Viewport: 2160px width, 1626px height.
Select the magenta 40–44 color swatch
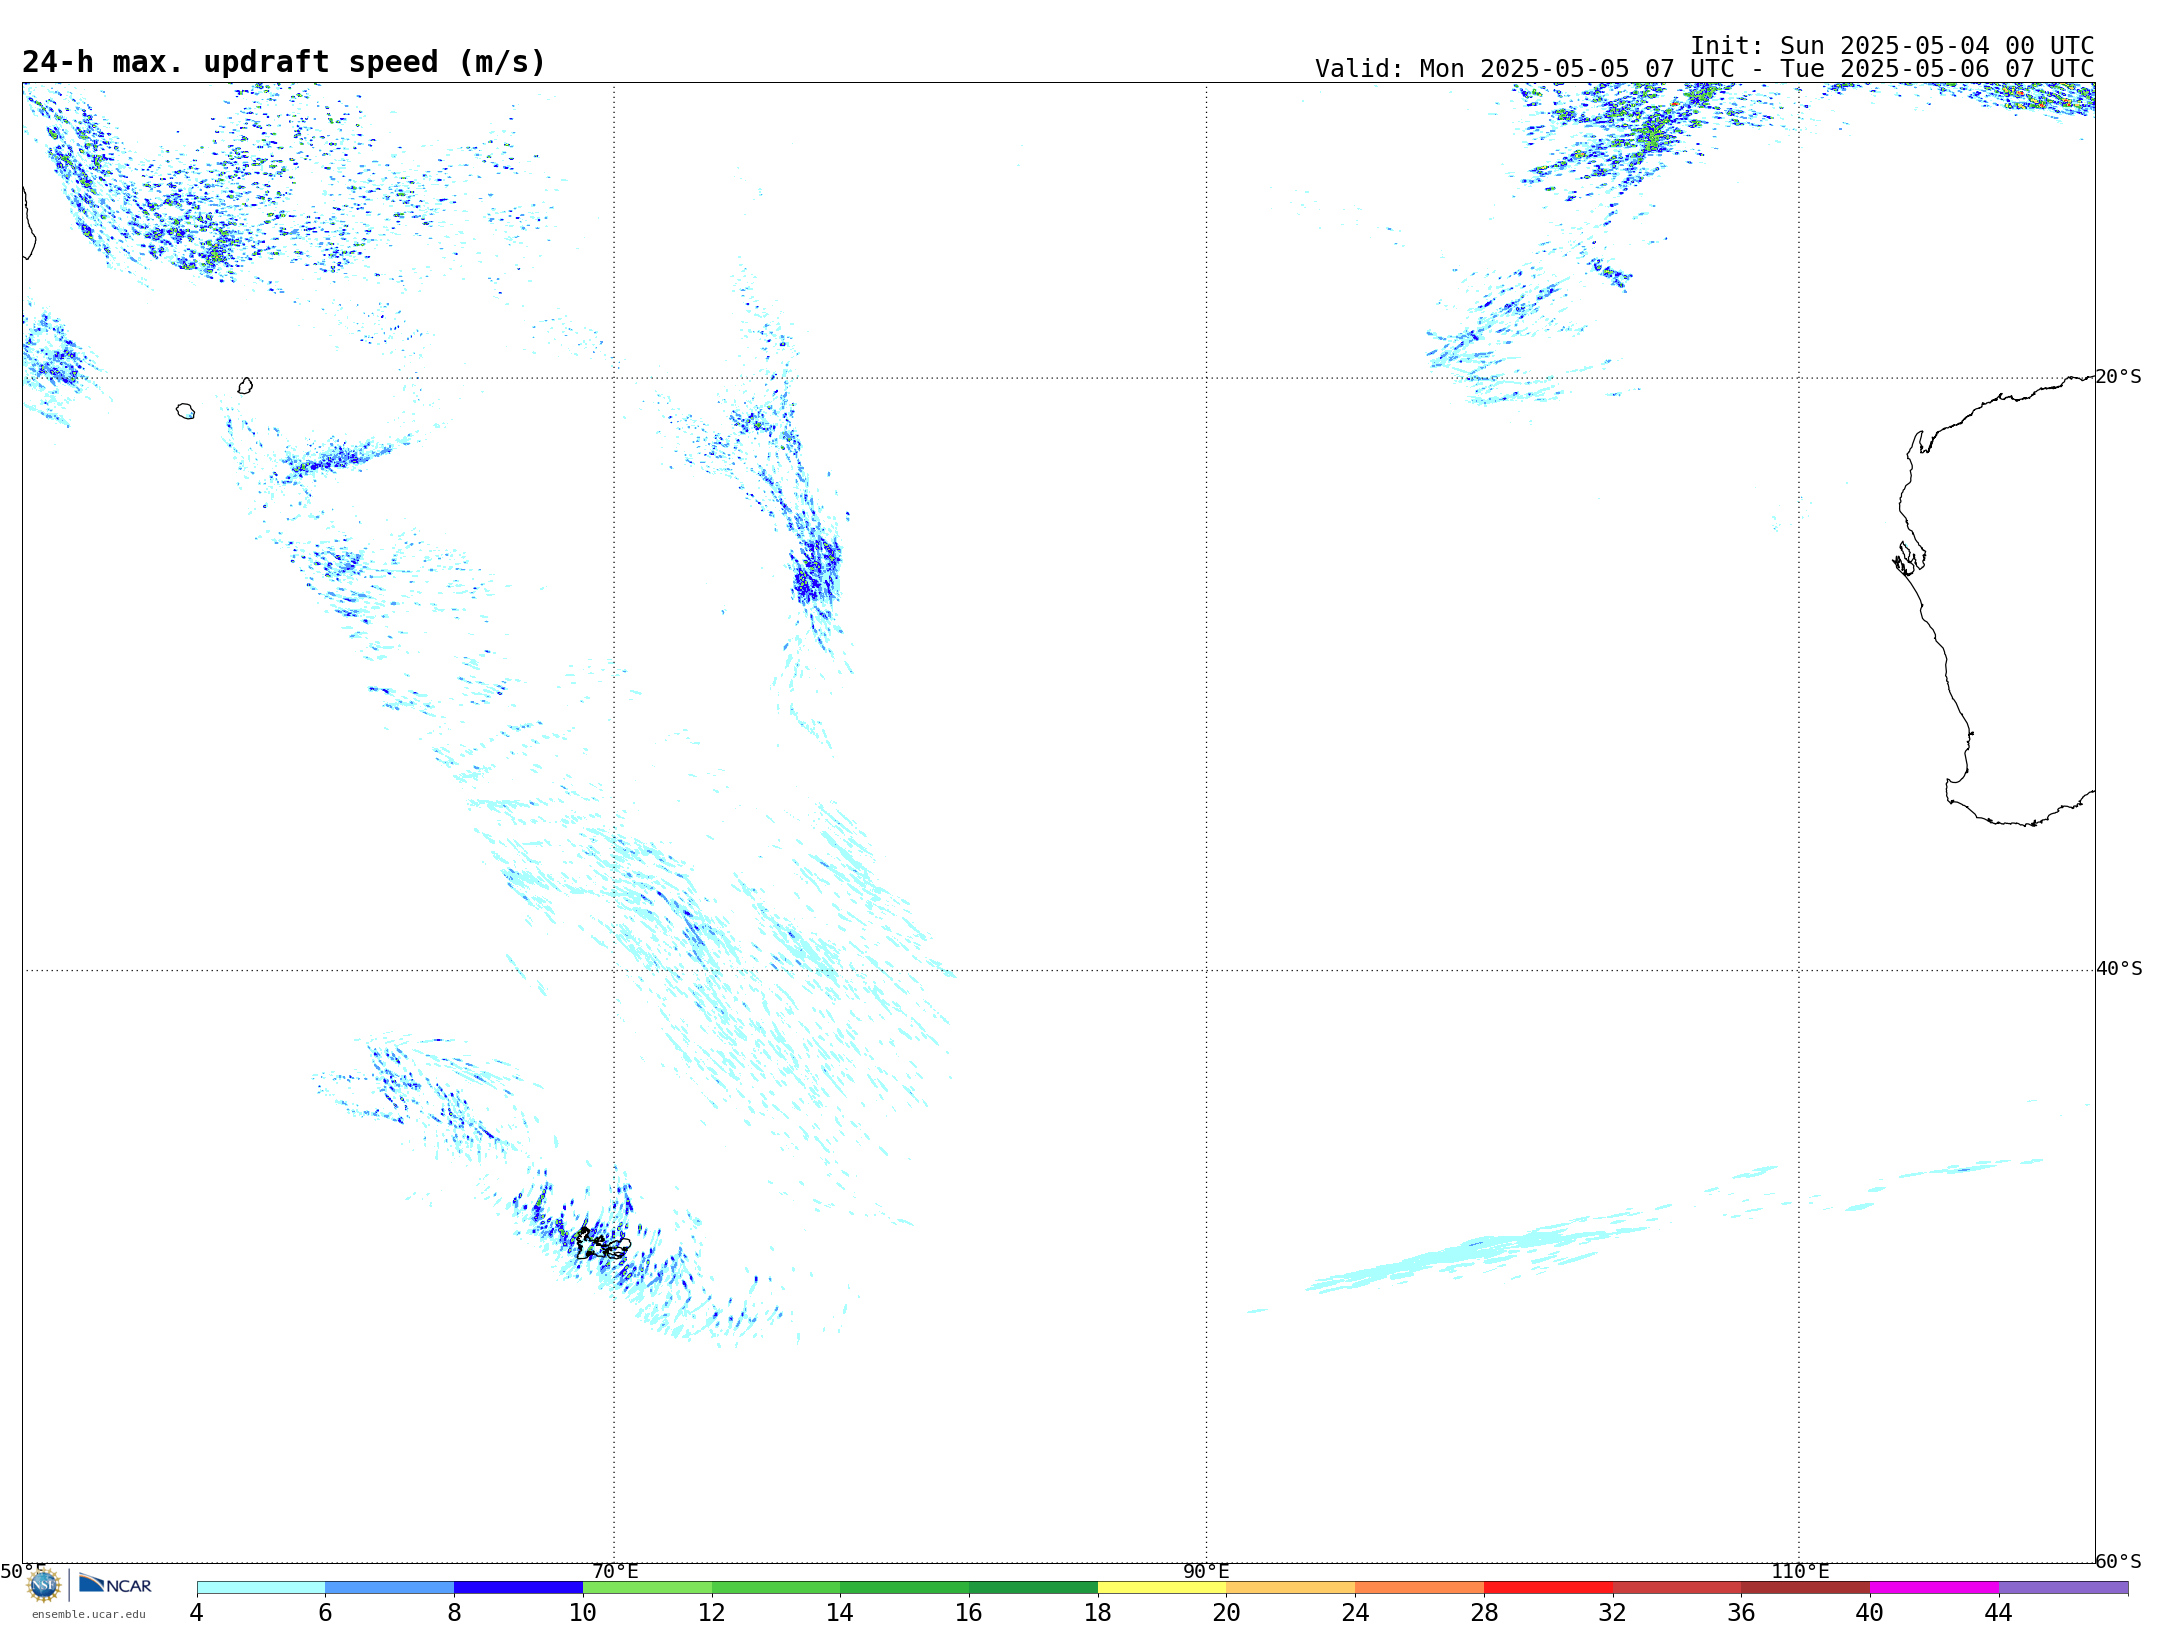coord(1934,1587)
